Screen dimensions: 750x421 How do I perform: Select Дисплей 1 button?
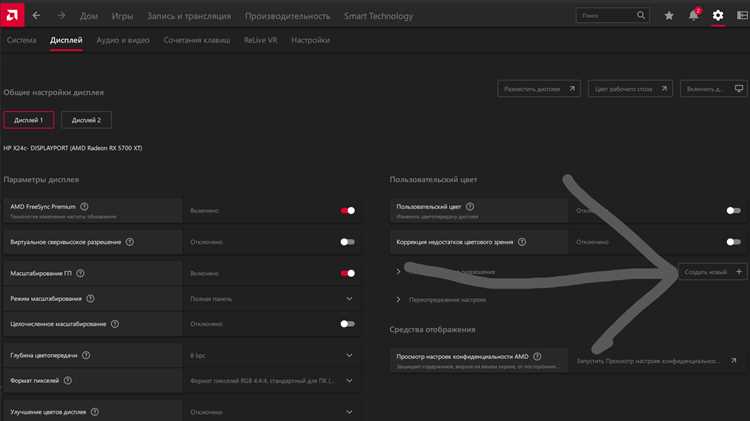pos(29,120)
